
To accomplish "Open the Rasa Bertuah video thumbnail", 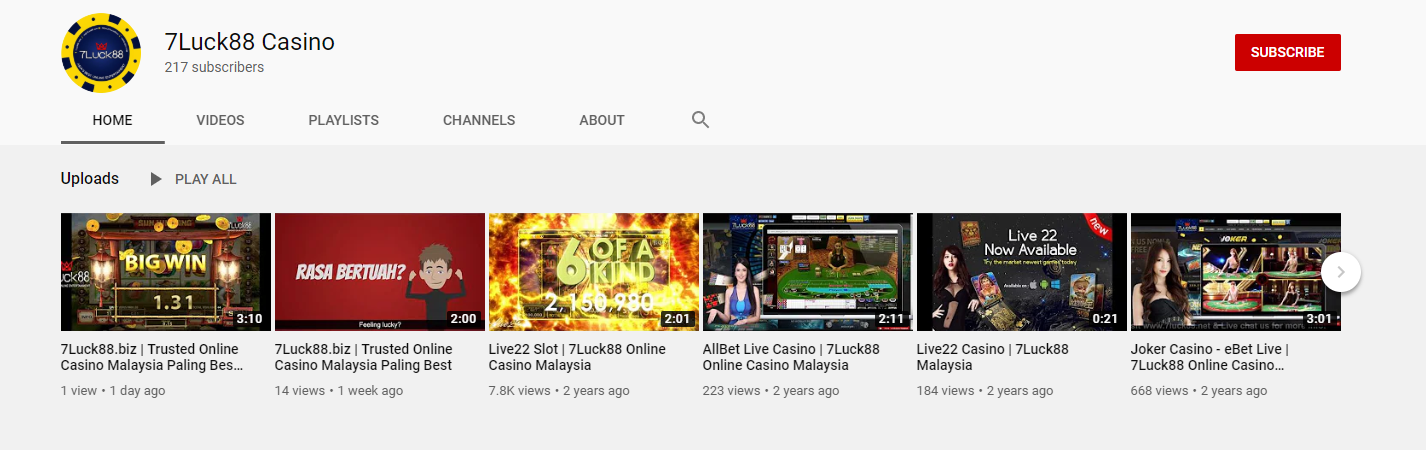I will pos(380,272).
